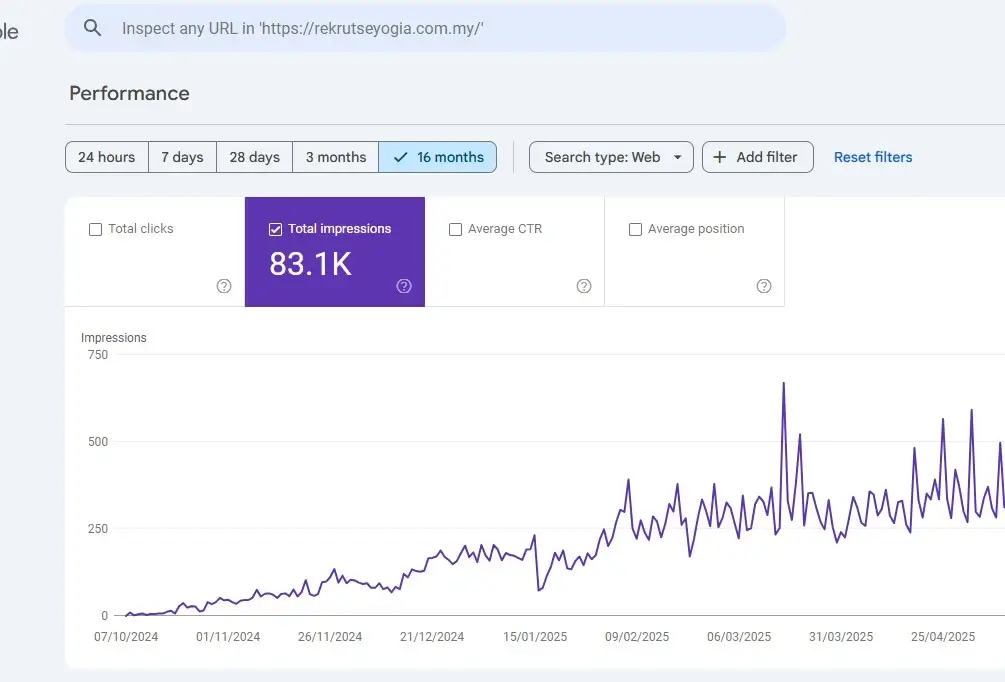Viewport: 1005px width, 682px height.
Task: Open help icon on Total clicks card
Action: tap(224, 286)
